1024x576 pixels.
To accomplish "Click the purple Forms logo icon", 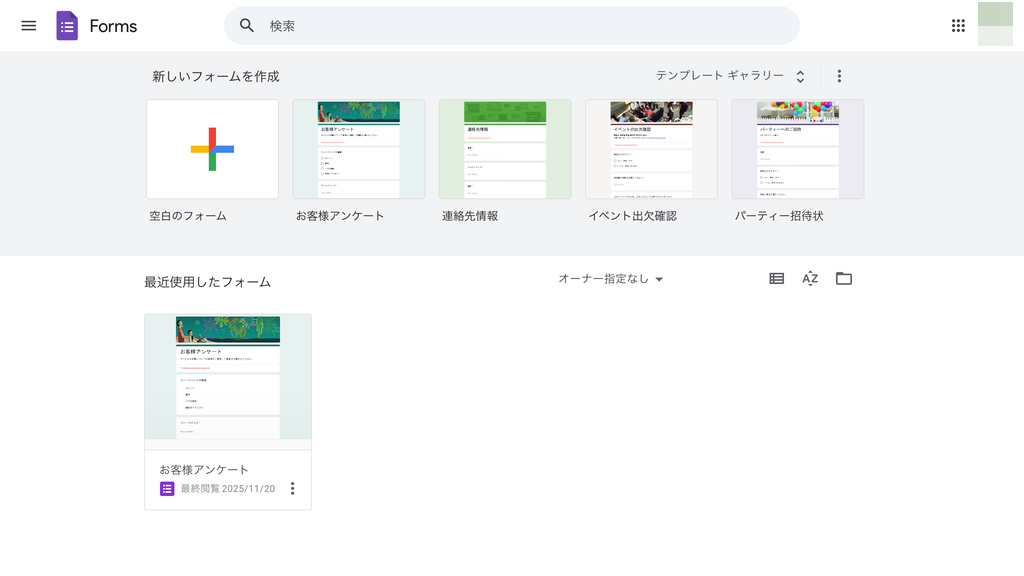I will [x=67, y=26].
